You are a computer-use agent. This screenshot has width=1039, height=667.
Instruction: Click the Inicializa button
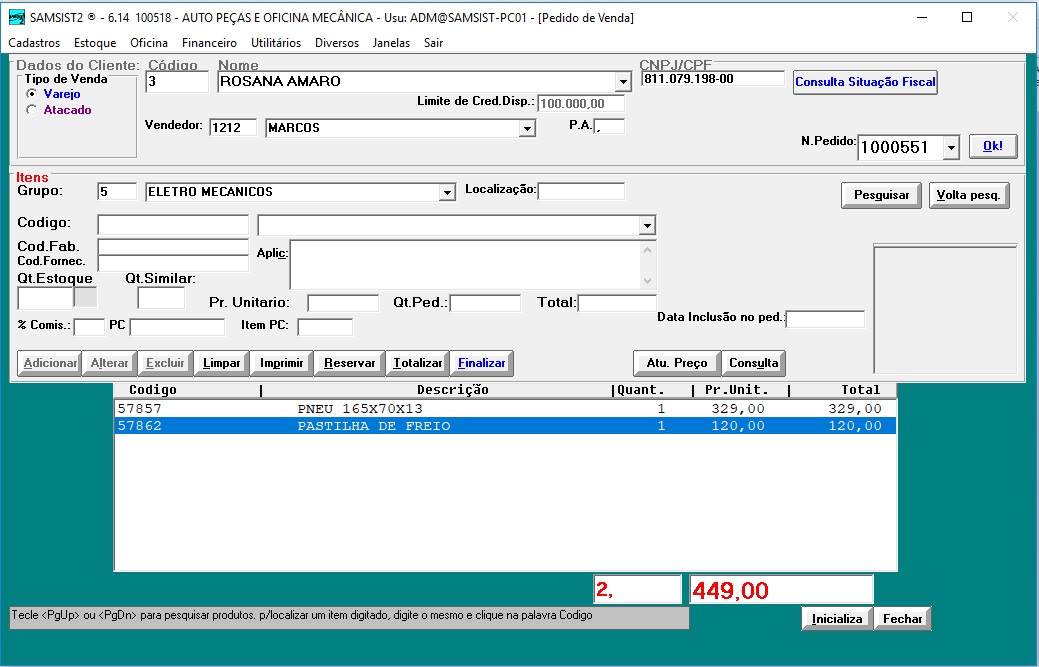[837, 619]
